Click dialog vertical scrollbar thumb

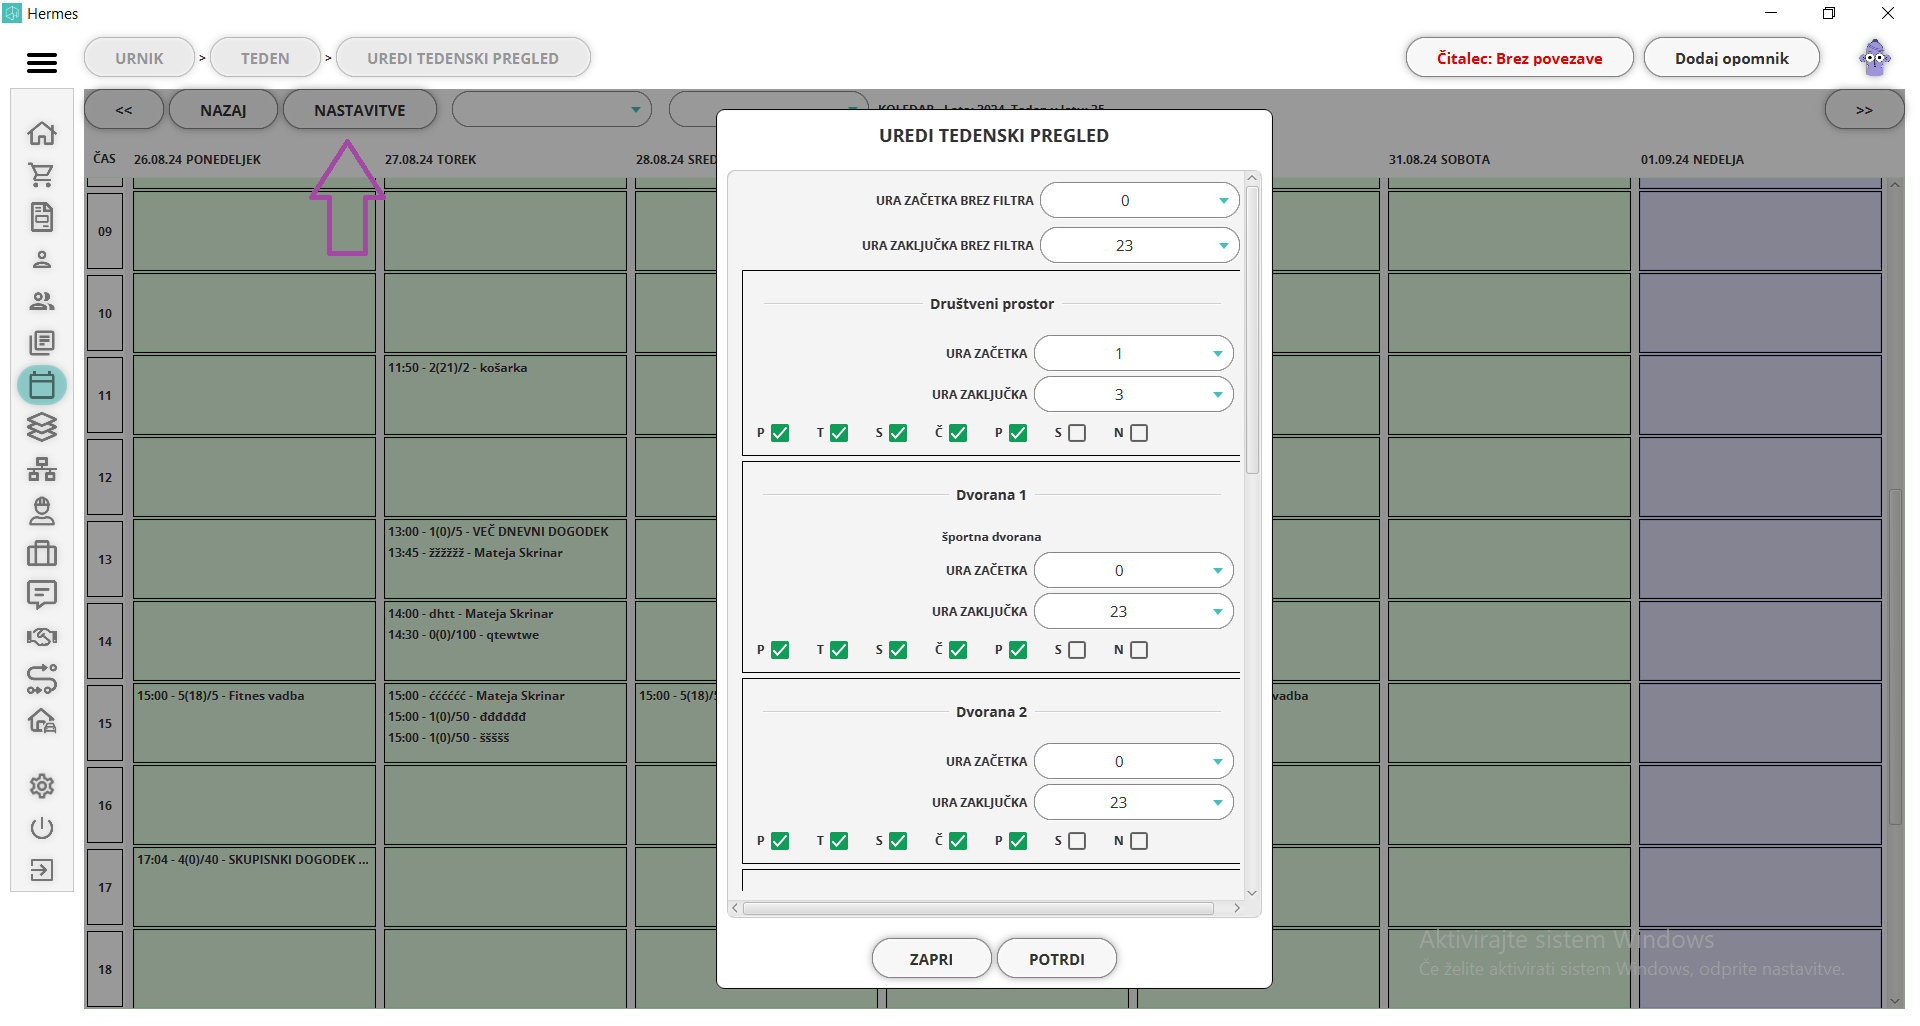click(1252, 330)
